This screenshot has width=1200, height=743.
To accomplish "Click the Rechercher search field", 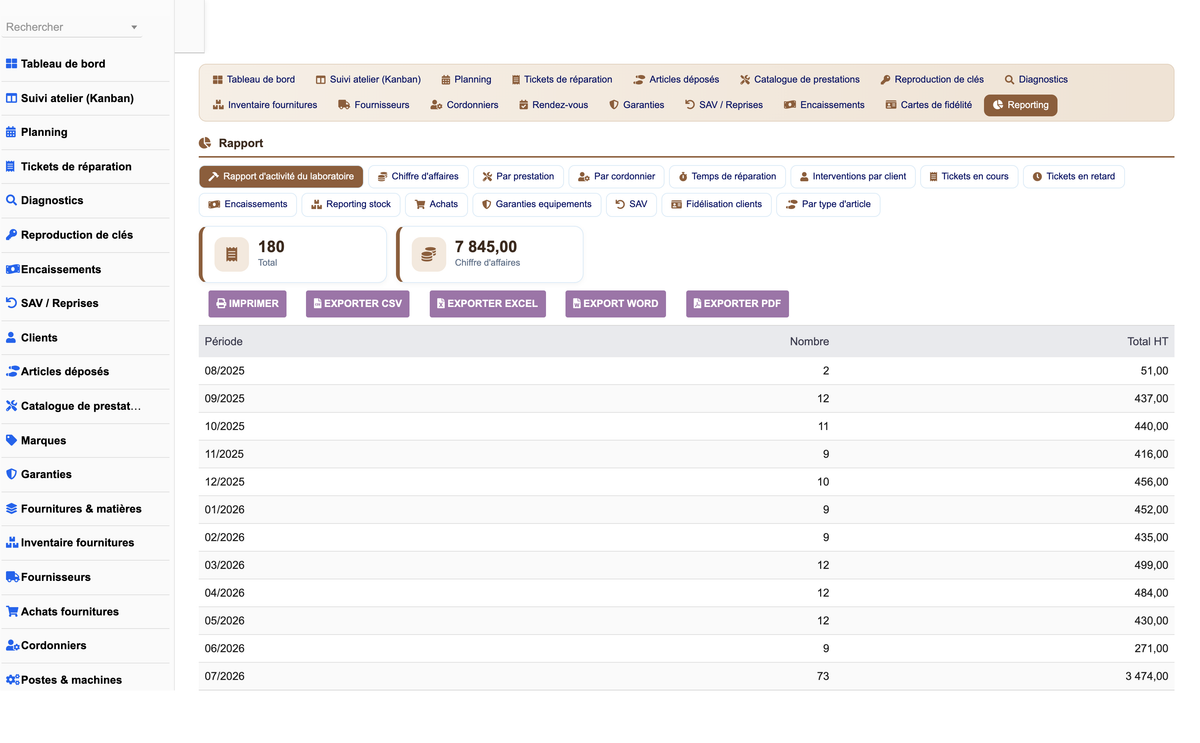I will click(x=72, y=27).
